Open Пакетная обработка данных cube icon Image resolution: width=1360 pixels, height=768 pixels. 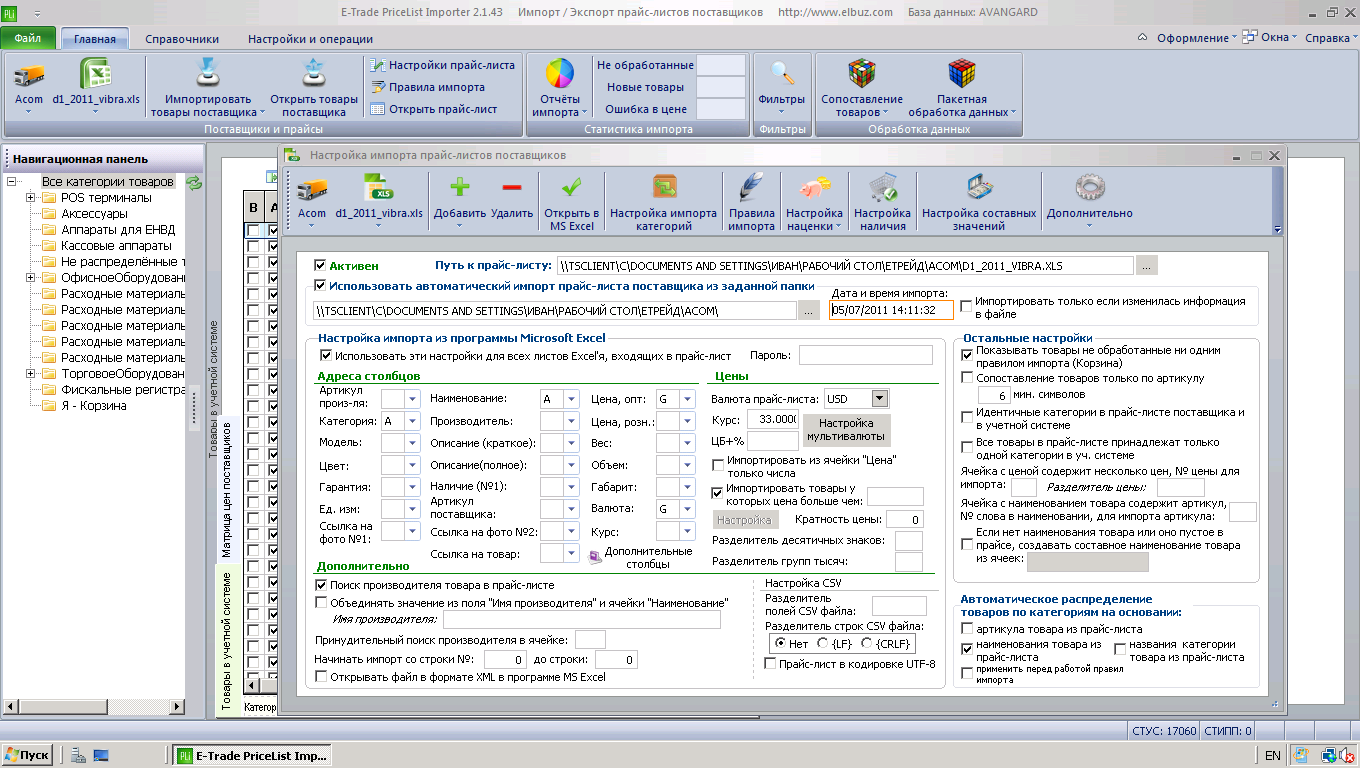(962, 75)
